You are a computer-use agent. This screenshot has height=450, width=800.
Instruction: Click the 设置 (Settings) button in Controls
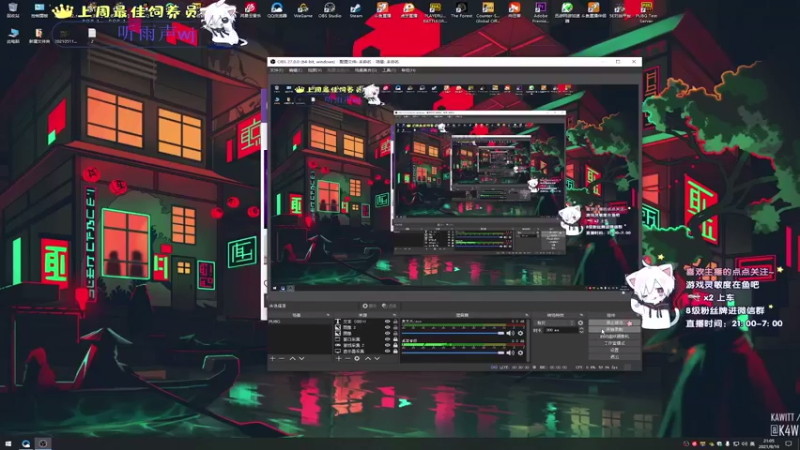point(614,350)
